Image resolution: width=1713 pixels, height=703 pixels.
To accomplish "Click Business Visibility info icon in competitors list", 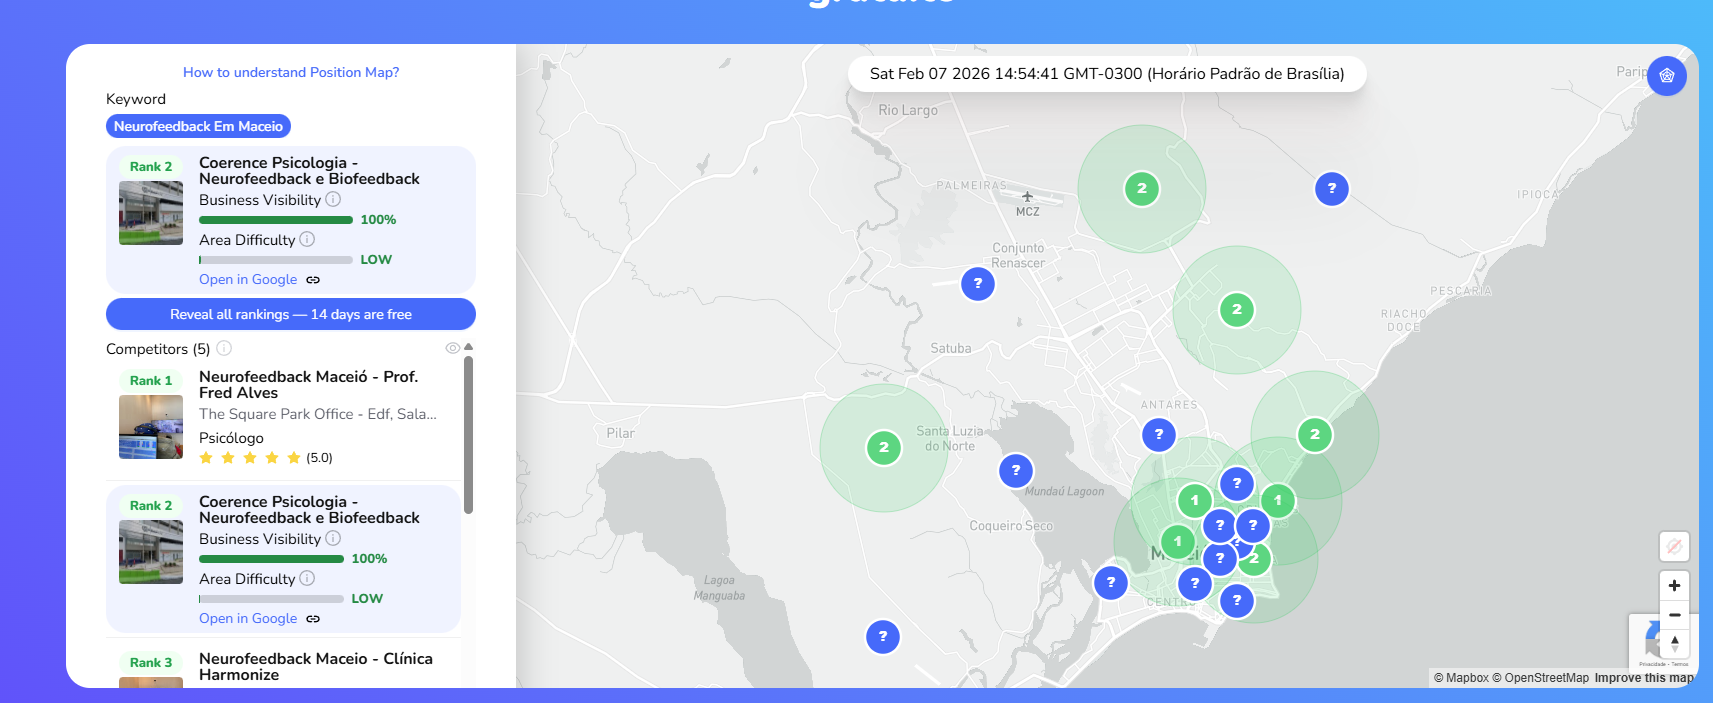I will click(x=333, y=538).
